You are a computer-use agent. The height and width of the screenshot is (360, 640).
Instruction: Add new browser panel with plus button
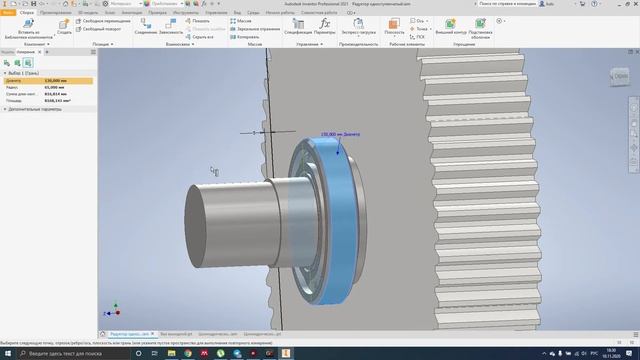pyautogui.click(x=47, y=52)
